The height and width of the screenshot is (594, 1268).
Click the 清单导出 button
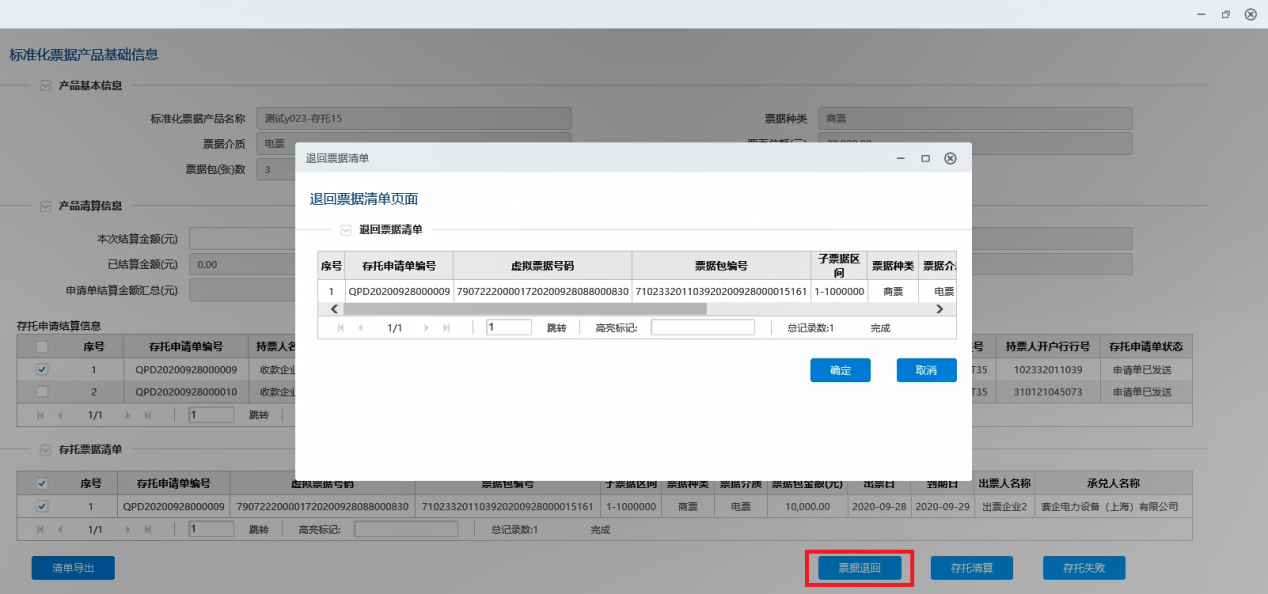pyautogui.click(x=72, y=568)
